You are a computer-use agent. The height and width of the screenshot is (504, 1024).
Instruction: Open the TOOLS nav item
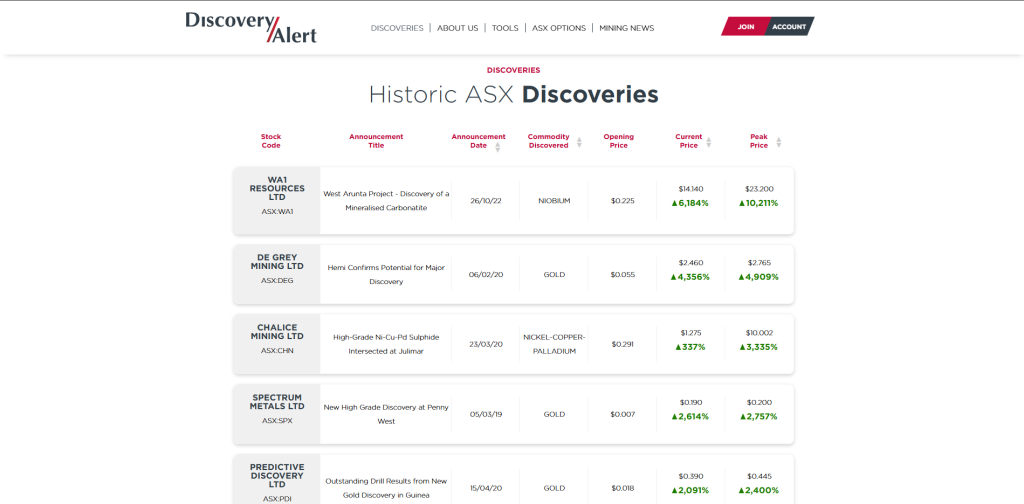tap(505, 28)
